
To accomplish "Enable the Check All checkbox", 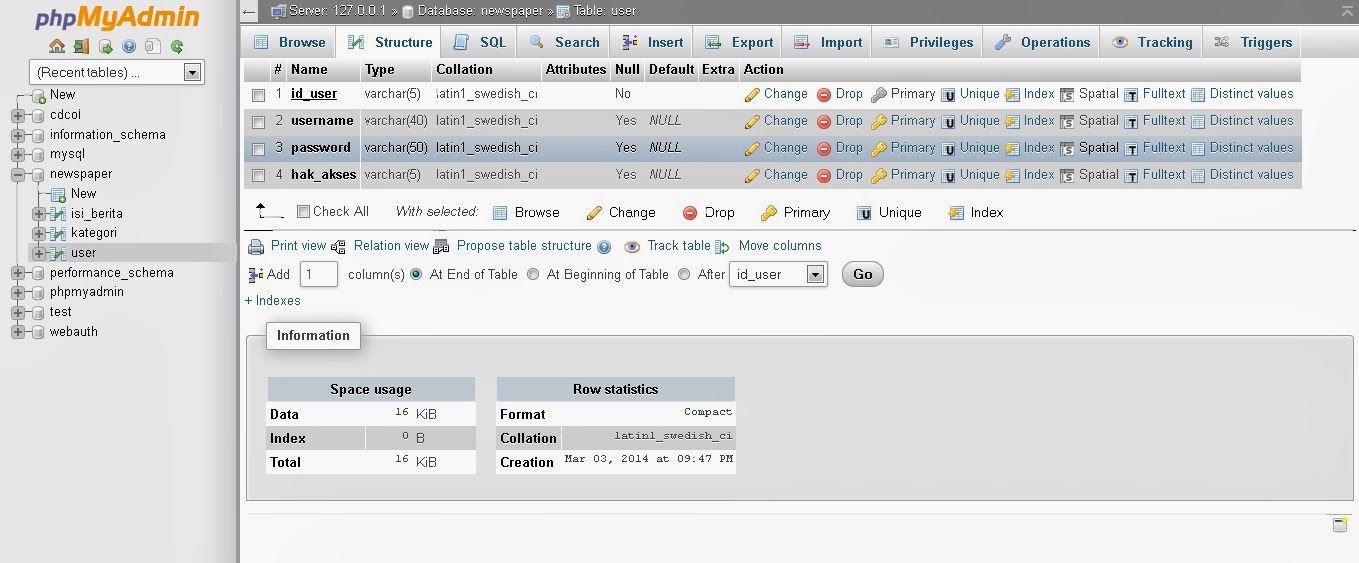I will (x=304, y=212).
